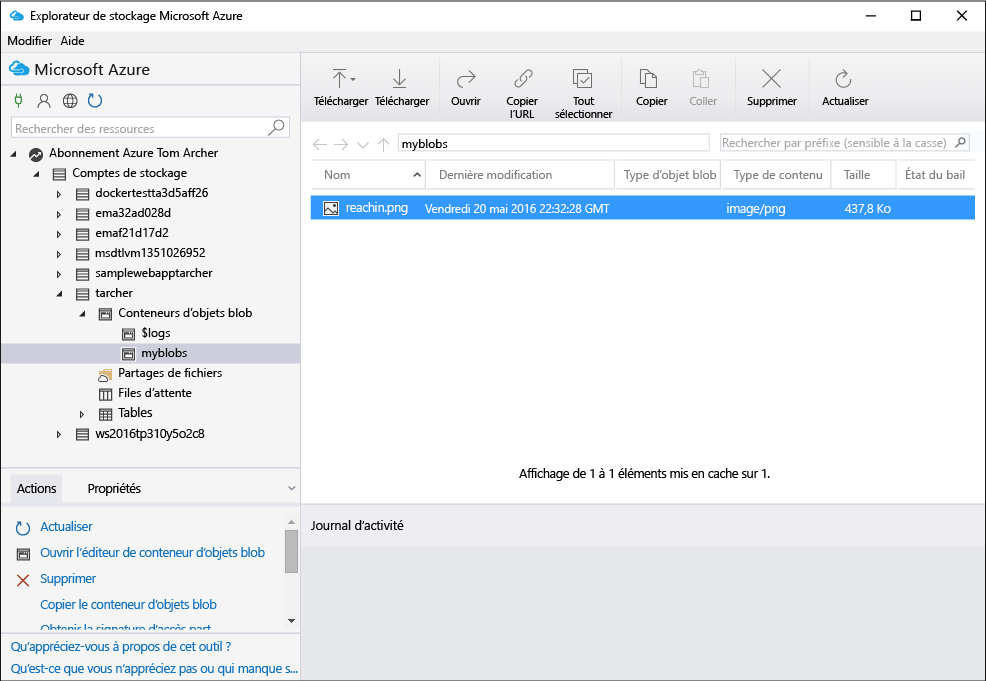Click the Files d'attente queue icon

coord(106,394)
